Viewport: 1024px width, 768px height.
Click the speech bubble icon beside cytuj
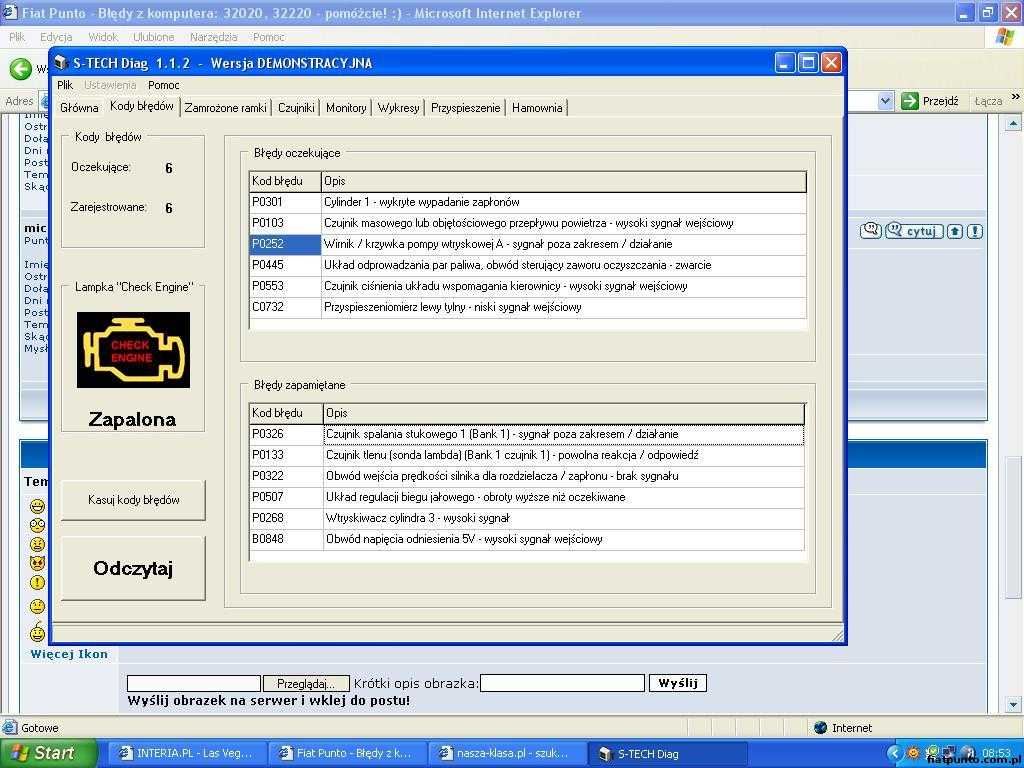point(871,230)
